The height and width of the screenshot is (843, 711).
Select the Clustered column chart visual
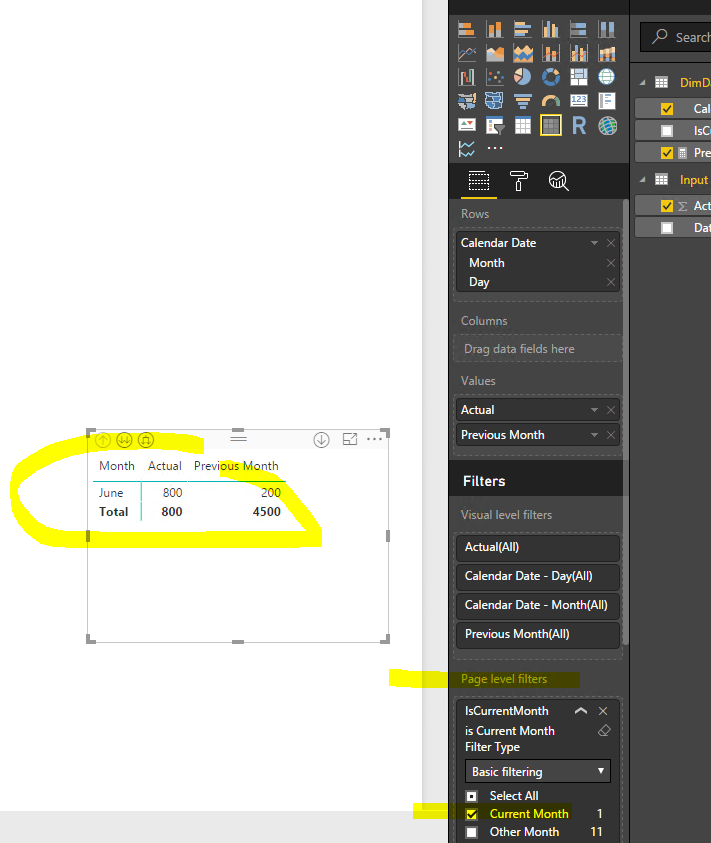tap(551, 30)
